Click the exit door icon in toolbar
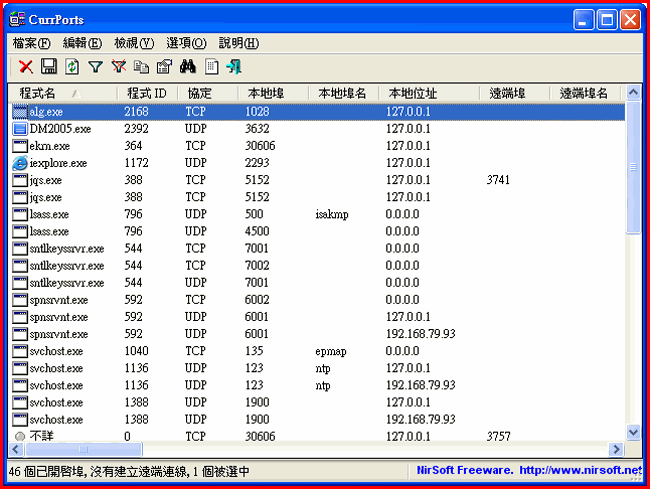The height and width of the screenshot is (489, 650). [x=234, y=67]
